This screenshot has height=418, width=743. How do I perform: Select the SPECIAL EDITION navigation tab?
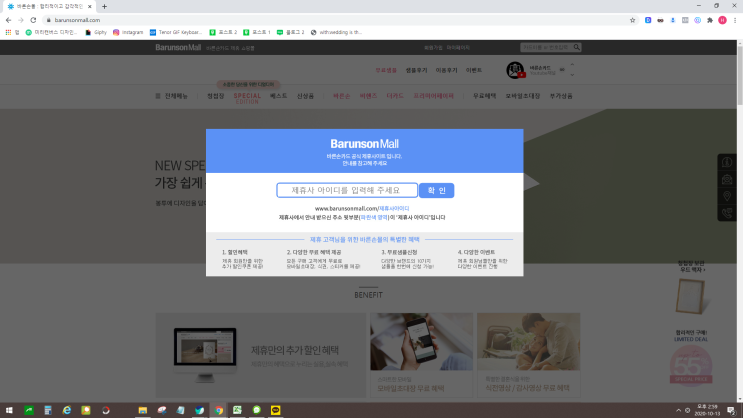click(x=247, y=98)
